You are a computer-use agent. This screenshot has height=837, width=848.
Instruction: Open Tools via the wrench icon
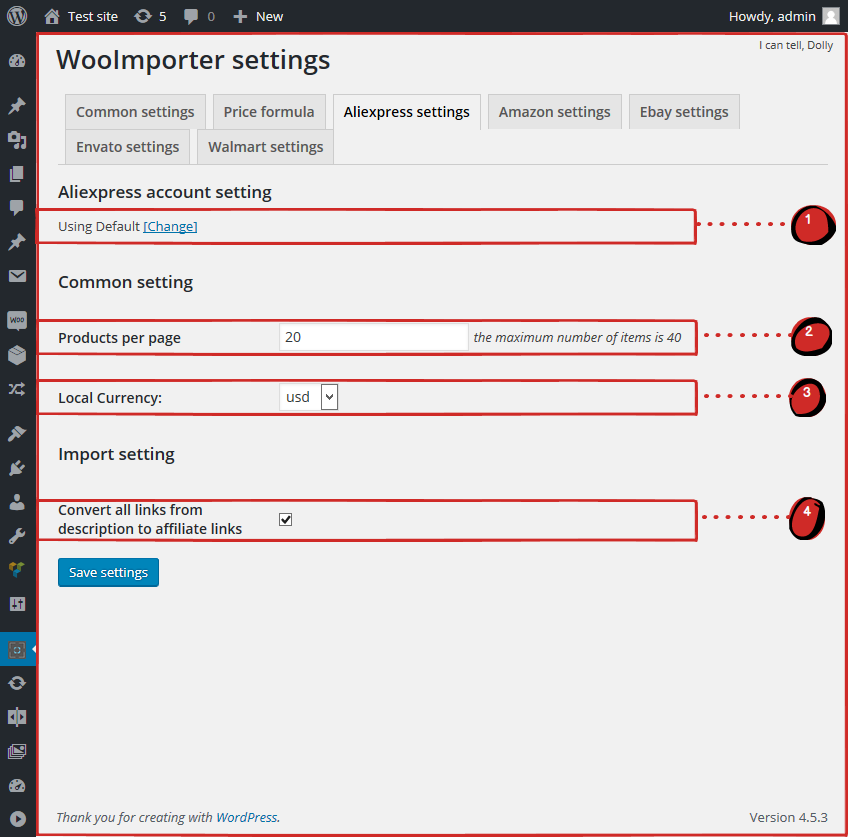(x=17, y=536)
